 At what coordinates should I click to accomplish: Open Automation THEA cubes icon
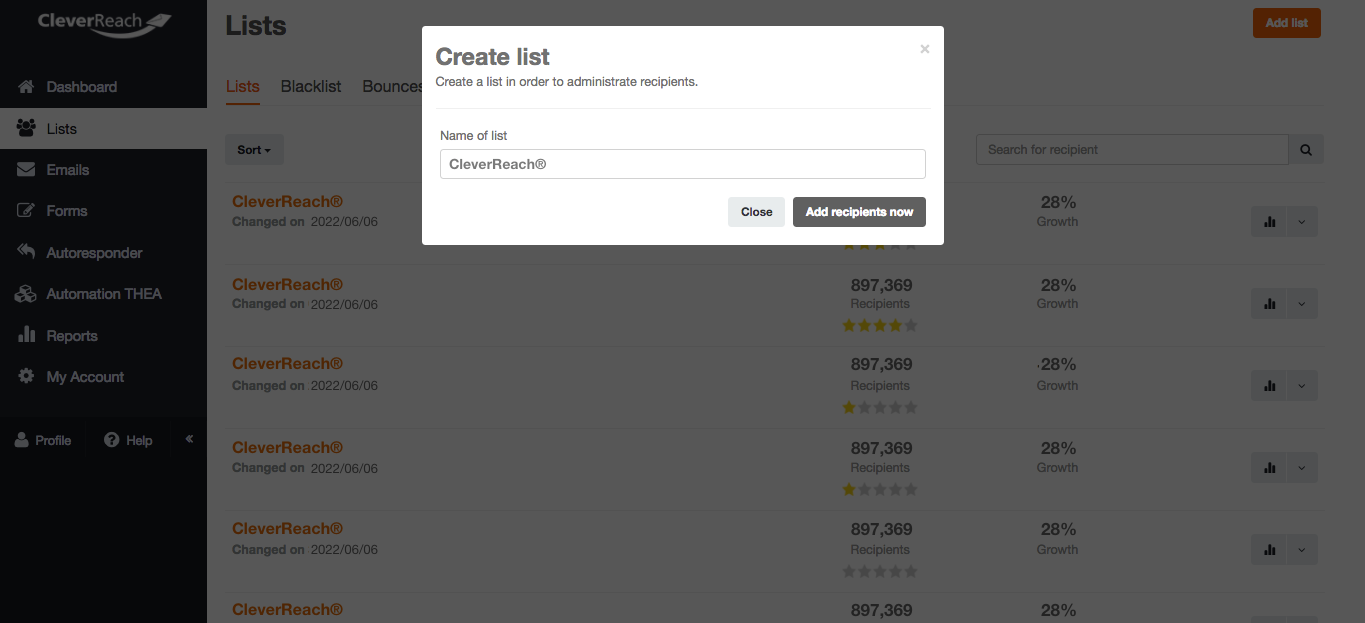click(27, 294)
